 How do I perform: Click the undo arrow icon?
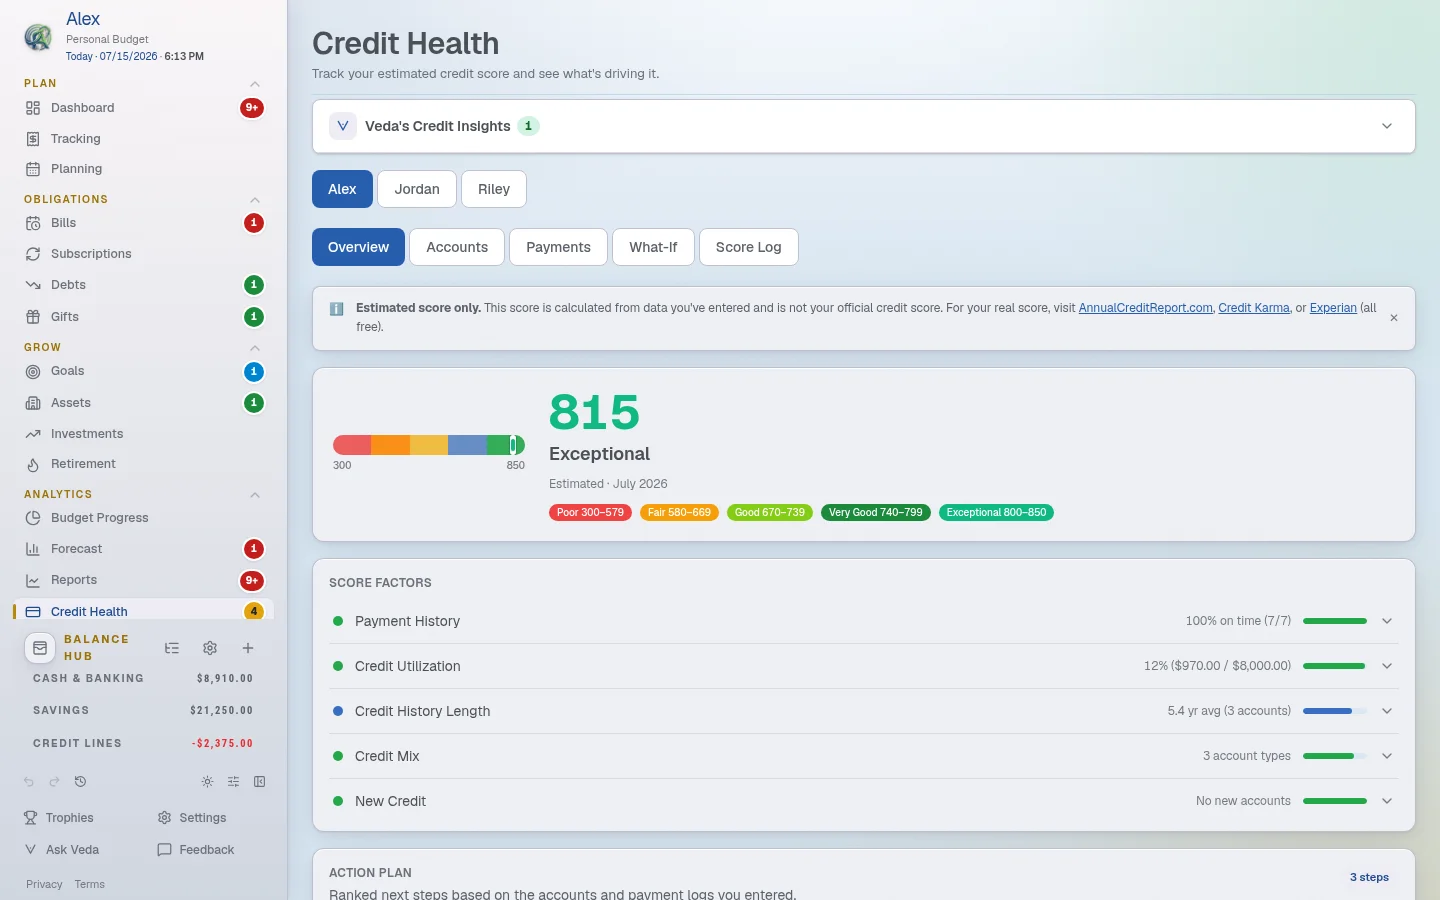29,782
